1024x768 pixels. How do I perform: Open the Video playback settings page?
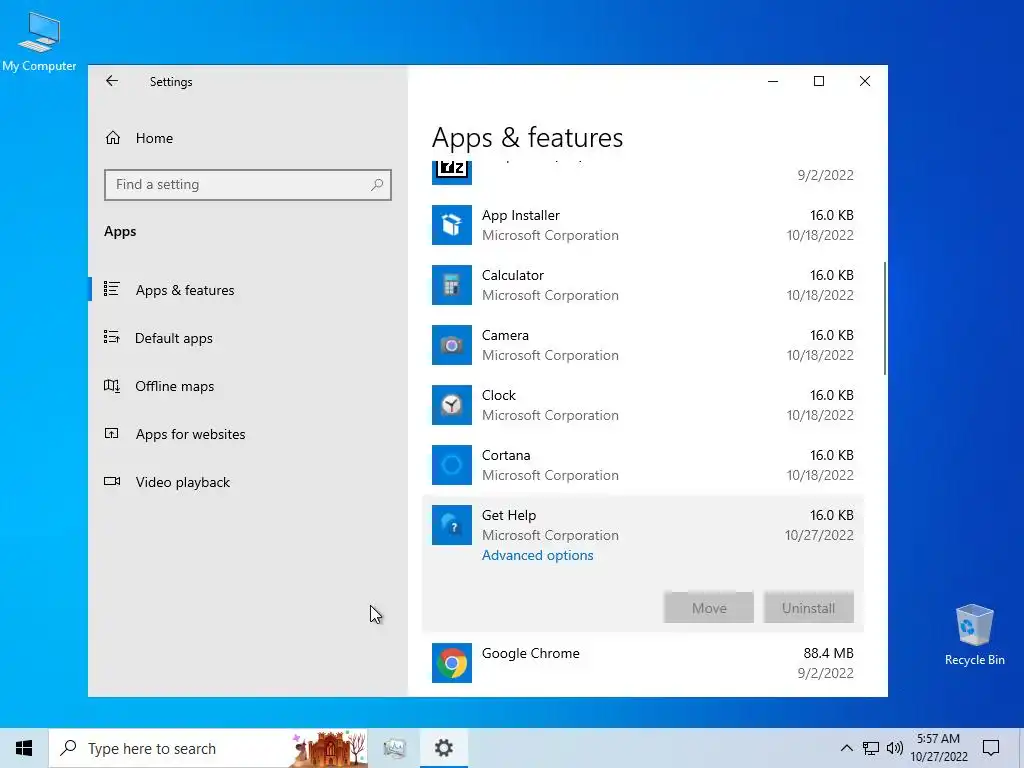coord(182,482)
